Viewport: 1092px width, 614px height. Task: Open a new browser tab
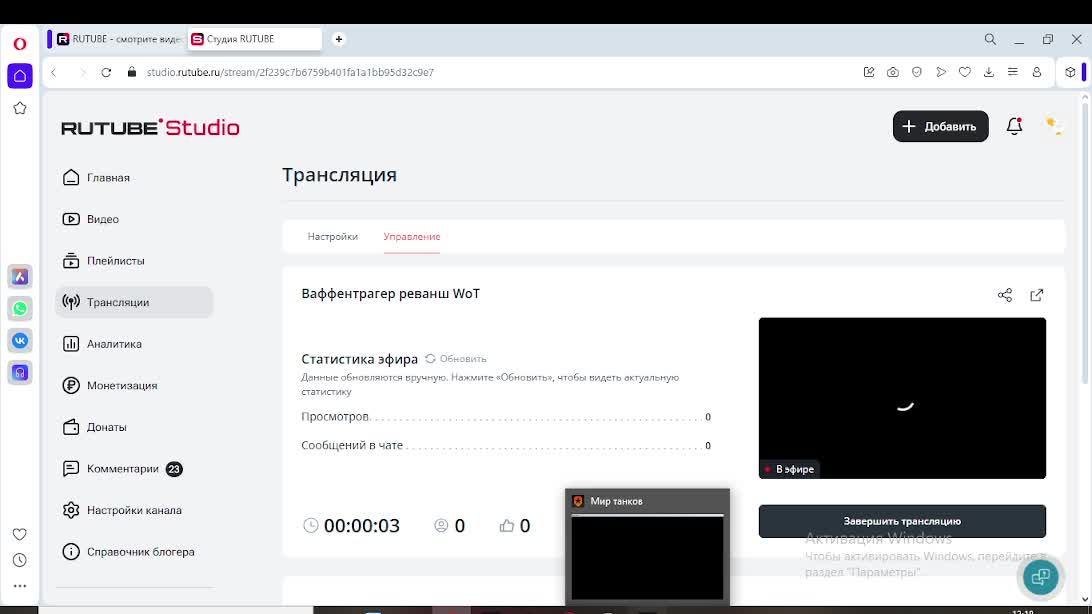[x=338, y=40]
